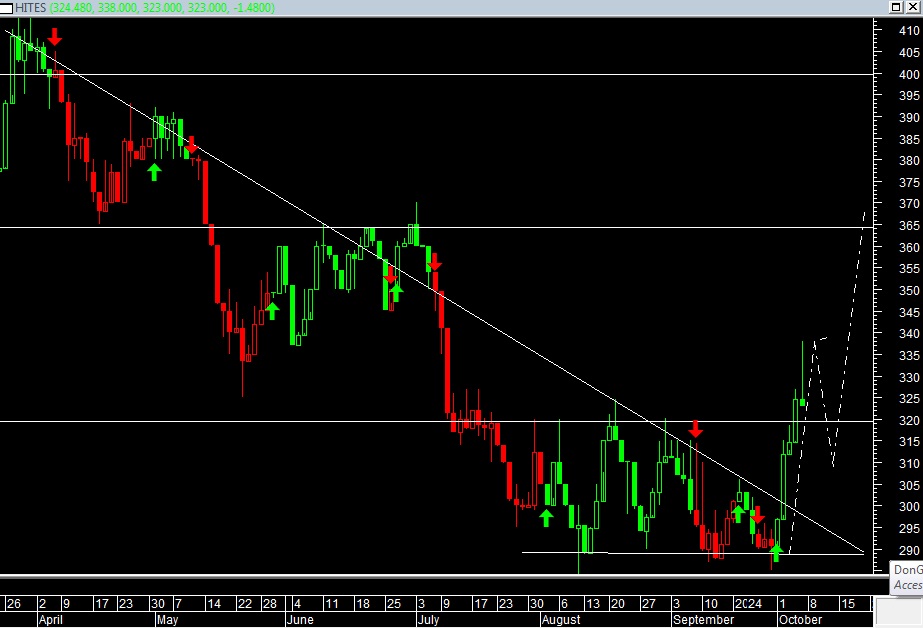Image resolution: width=923 pixels, height=628 pixels.
Task: Open the chart window system menu icon
Action: [6, 8]
